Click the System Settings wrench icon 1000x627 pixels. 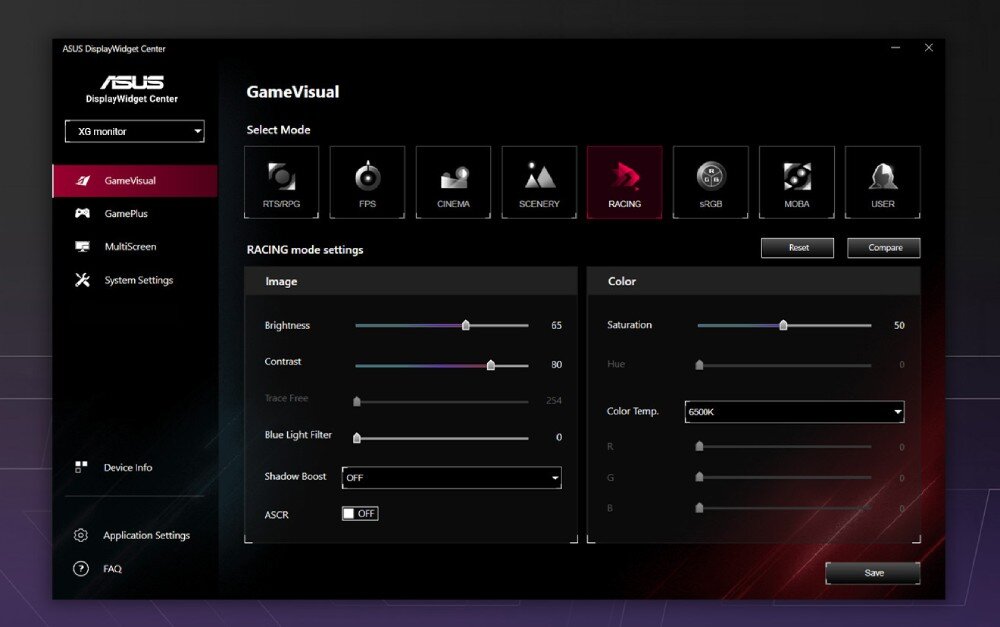point(82,280)
